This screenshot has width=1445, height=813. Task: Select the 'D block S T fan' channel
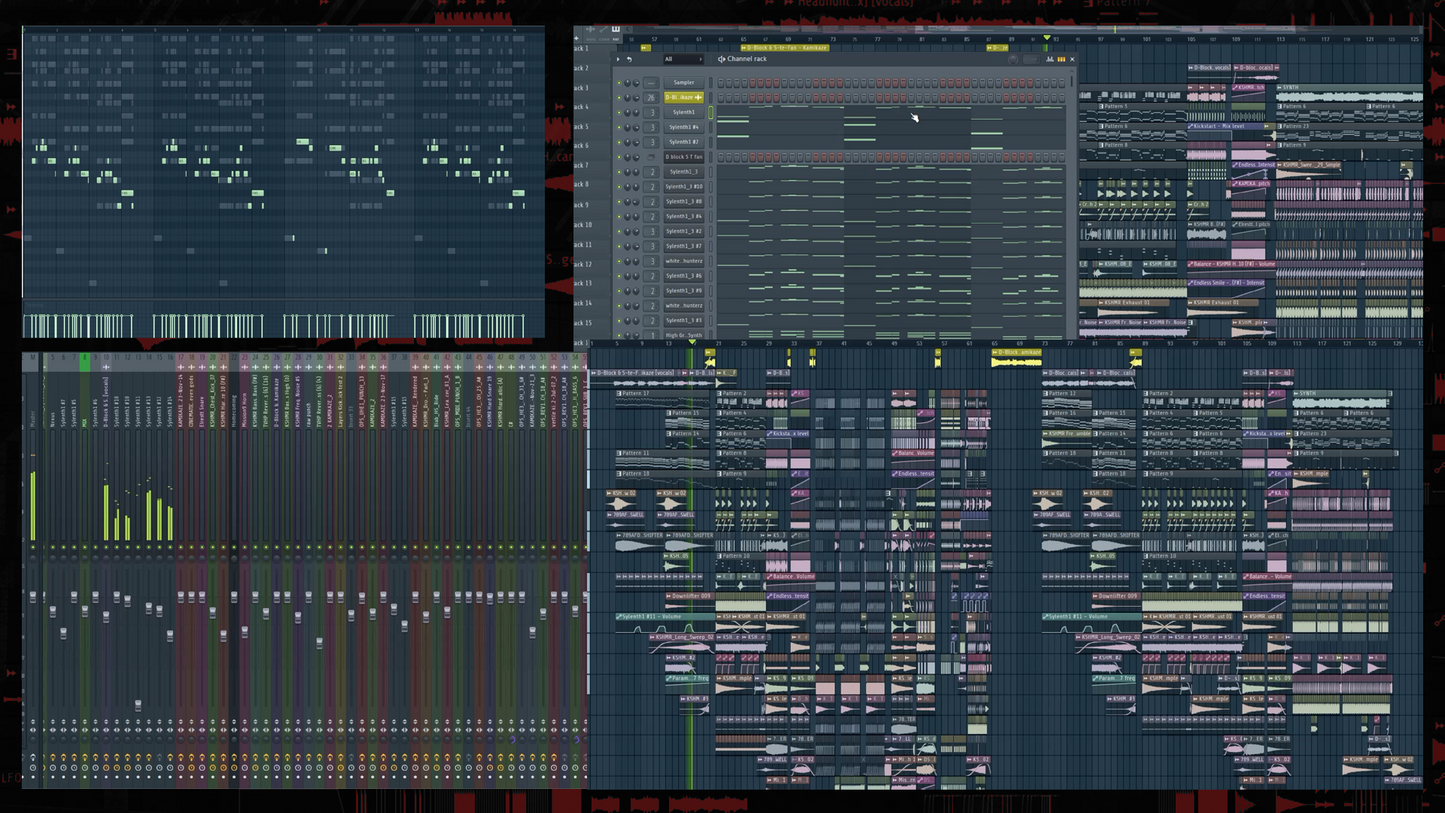point(684,157)
